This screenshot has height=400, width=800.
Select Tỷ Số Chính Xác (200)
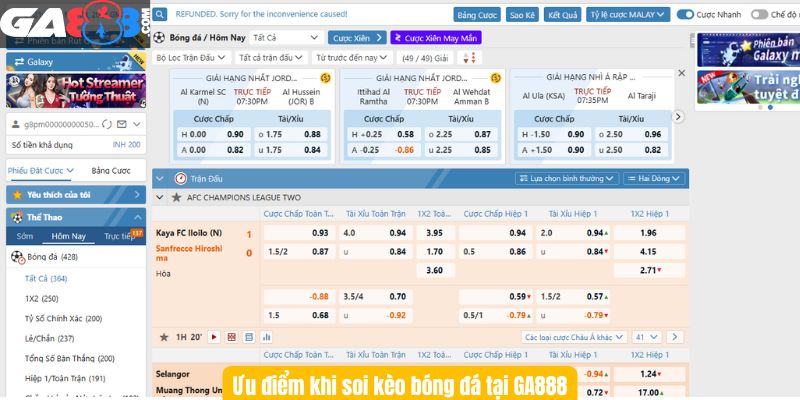click(x=63, y=318)
